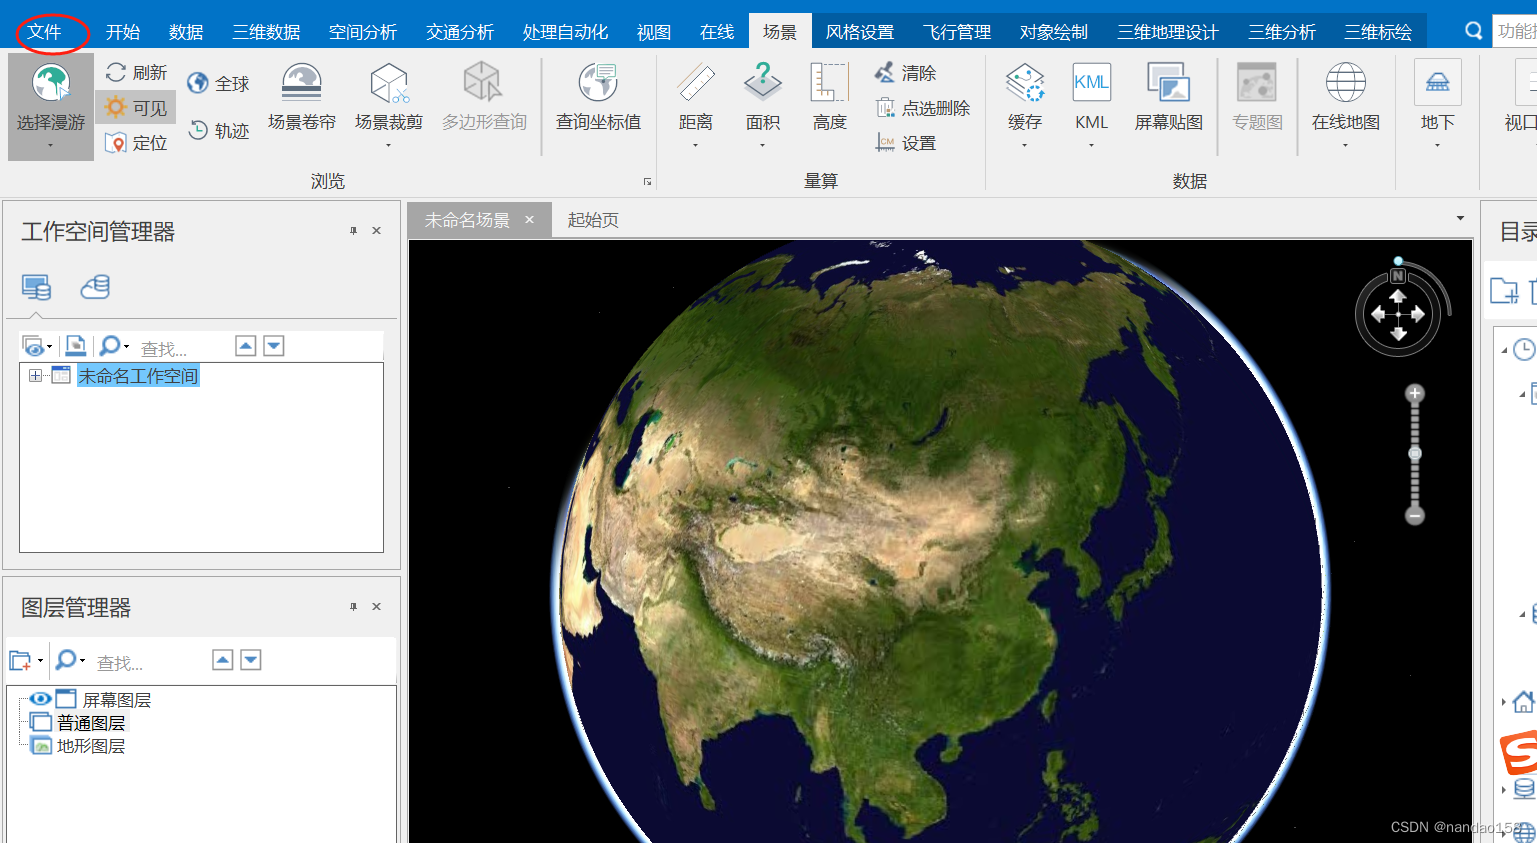Activate the 场景卷帘 scene swipe tool
The width and height of the screenshot is (1537, 843).
[x=302, y=95]
